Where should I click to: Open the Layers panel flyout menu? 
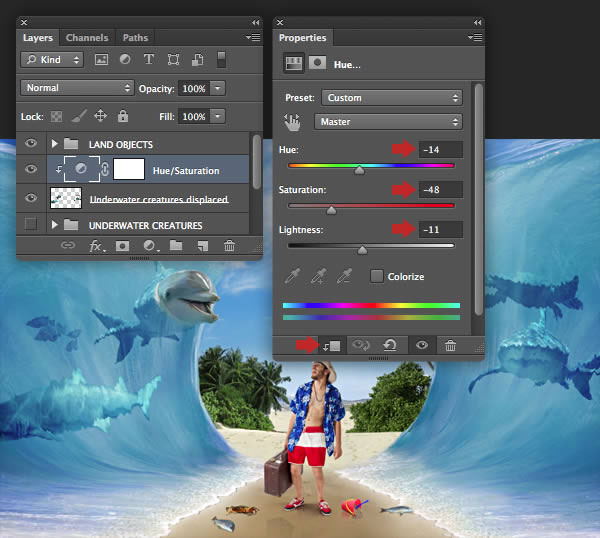(x=253, y=37)
